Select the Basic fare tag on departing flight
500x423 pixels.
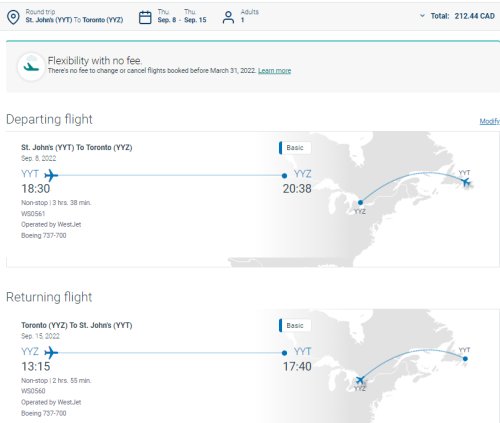point(295,148)
